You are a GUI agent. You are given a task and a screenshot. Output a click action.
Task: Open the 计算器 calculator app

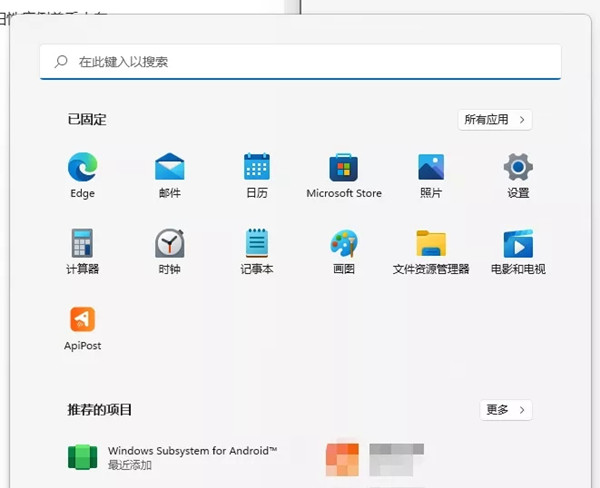[x=82, y=243]
